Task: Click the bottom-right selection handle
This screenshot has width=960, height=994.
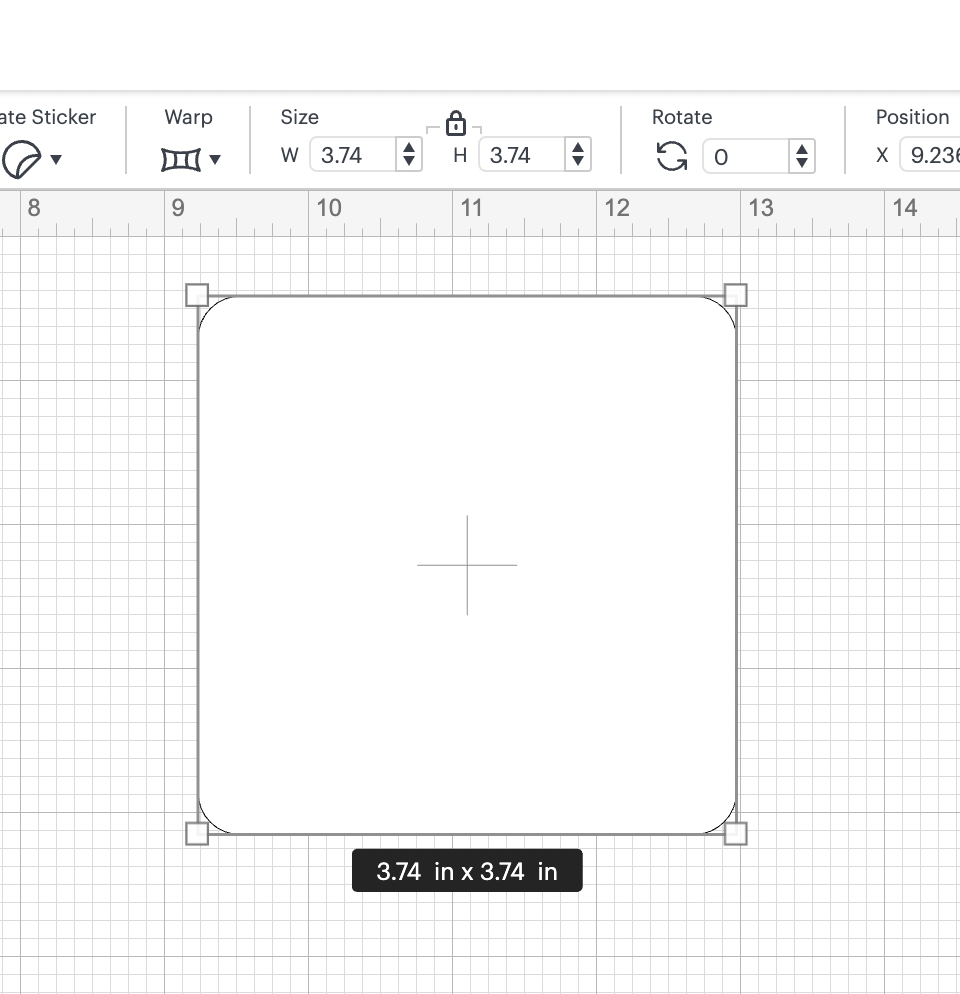Action: [736, 834]
